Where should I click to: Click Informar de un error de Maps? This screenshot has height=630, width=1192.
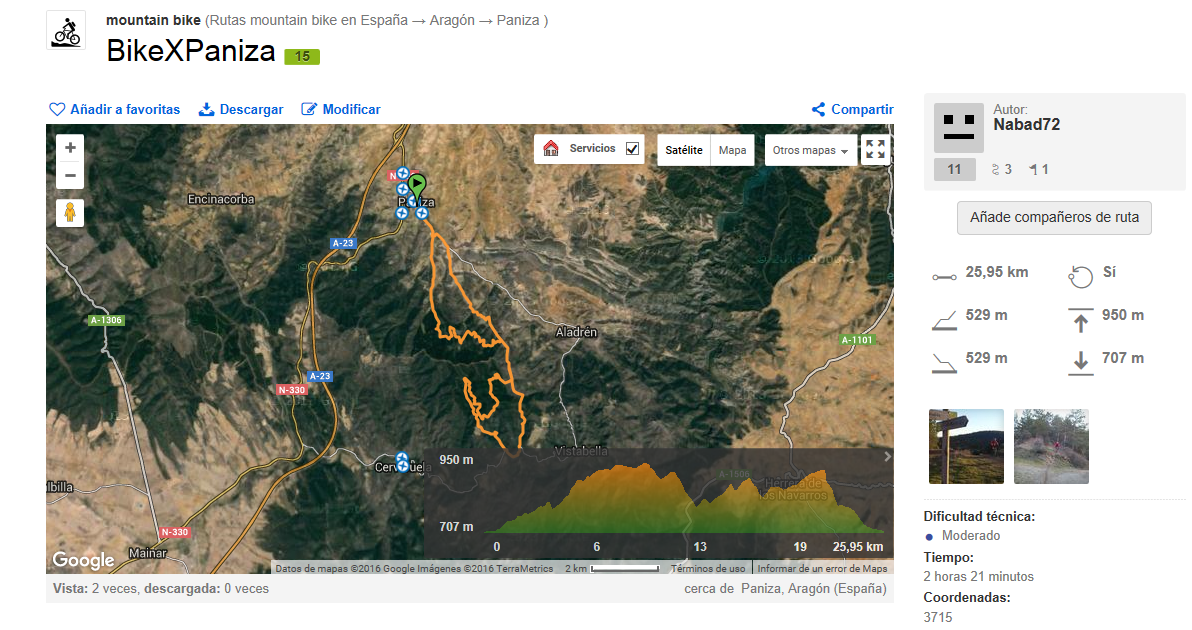tap(823, 568)
